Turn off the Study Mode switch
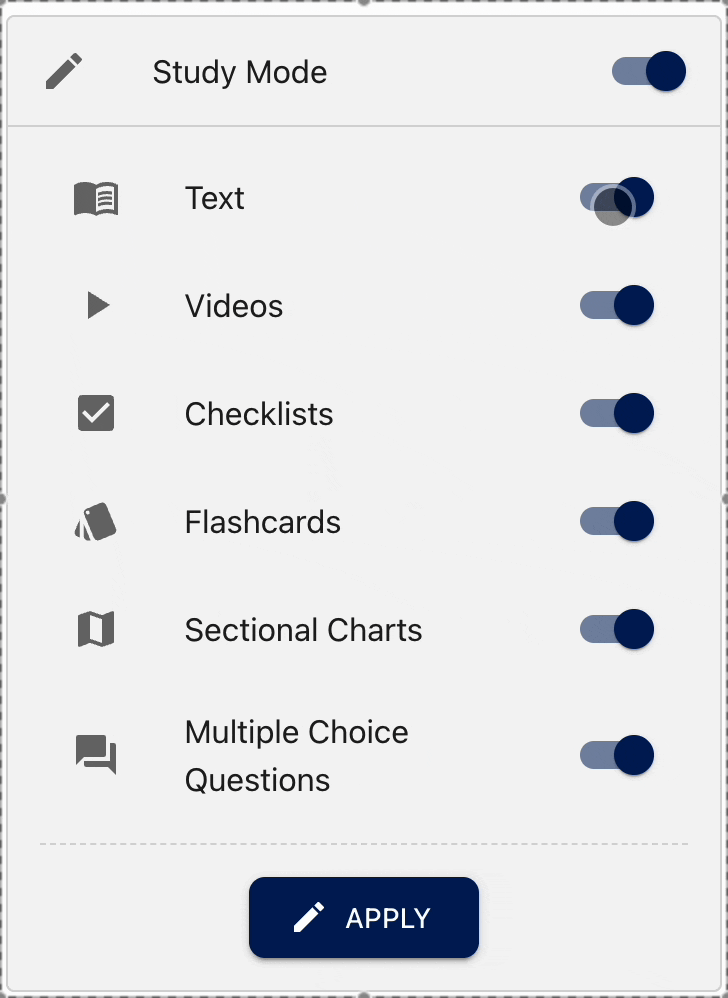728x998 pixels. point(649,72)
